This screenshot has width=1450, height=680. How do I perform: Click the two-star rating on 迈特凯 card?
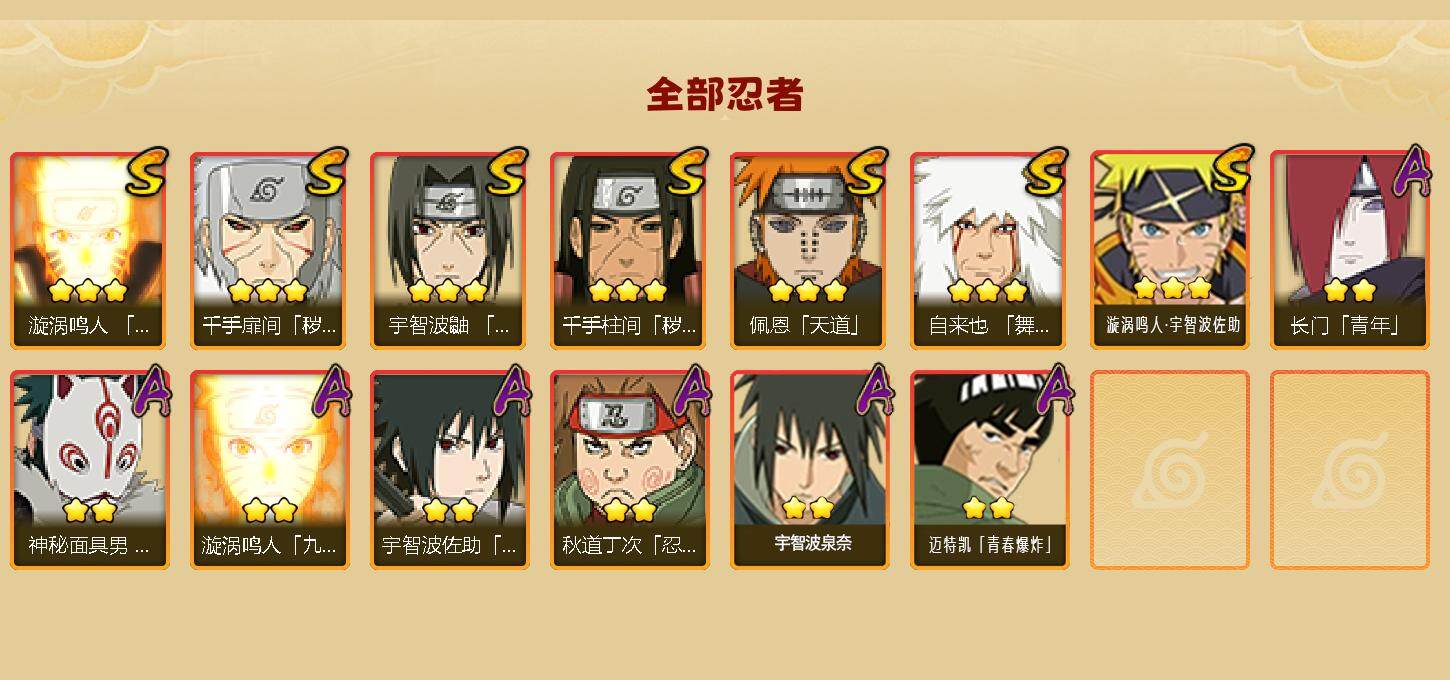(988, 508)
